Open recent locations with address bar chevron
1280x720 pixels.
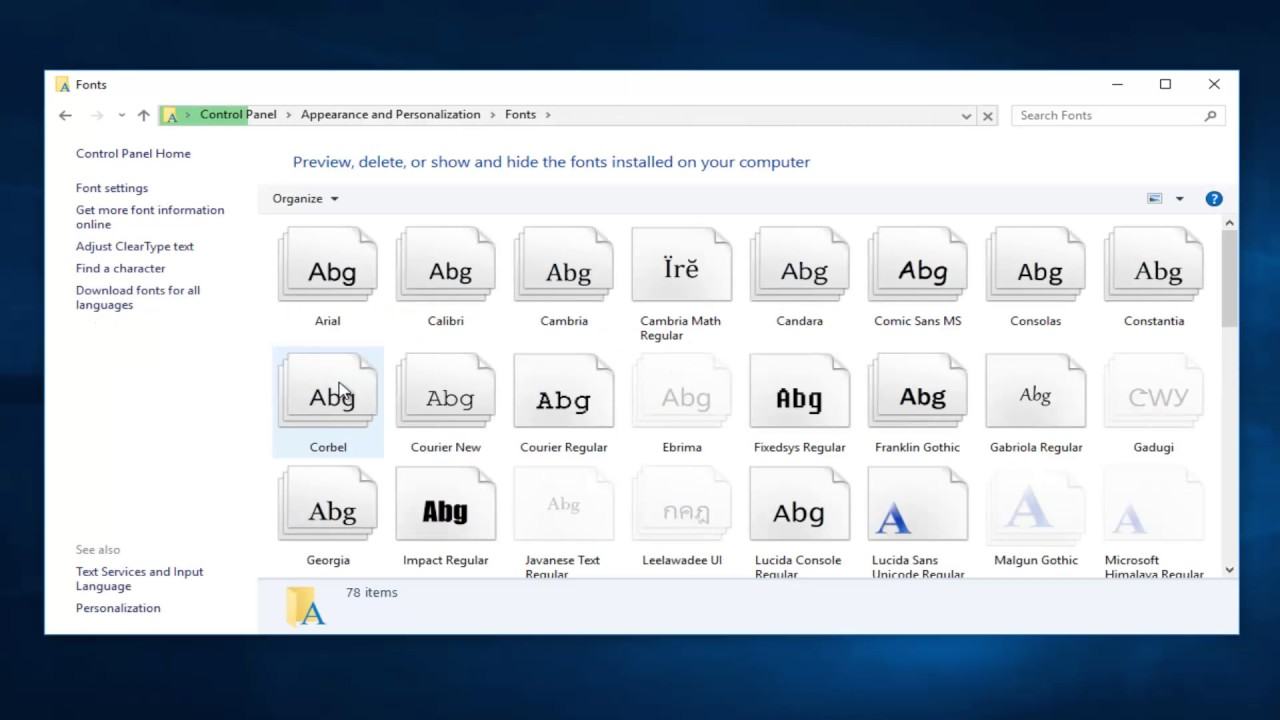pos(121,114)
